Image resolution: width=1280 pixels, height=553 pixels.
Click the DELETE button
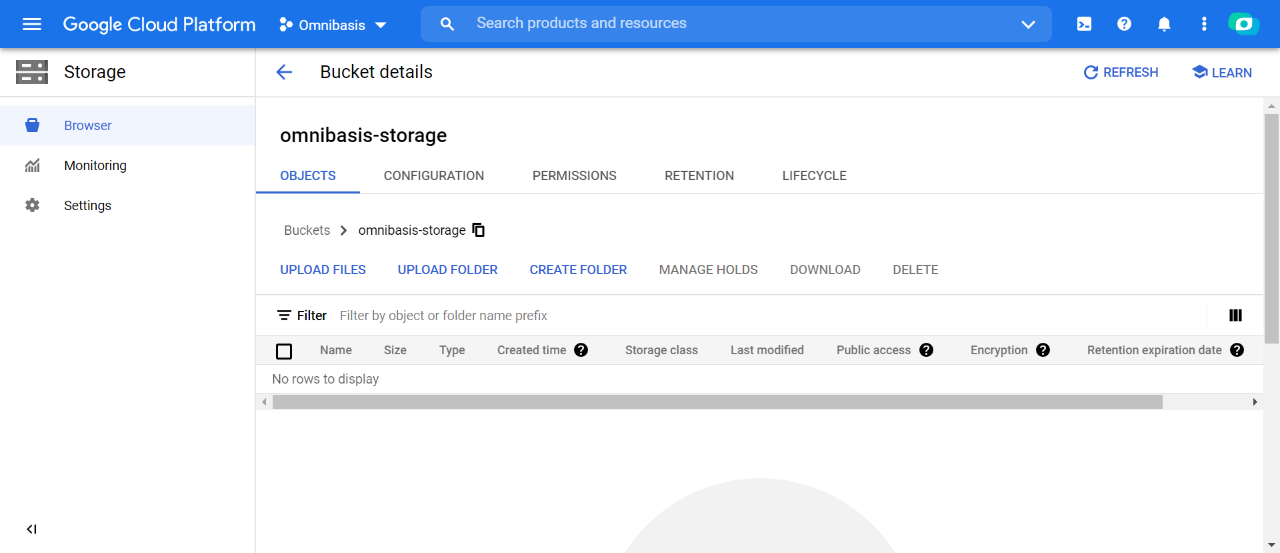pyautogui.click(x=915, y=270)
